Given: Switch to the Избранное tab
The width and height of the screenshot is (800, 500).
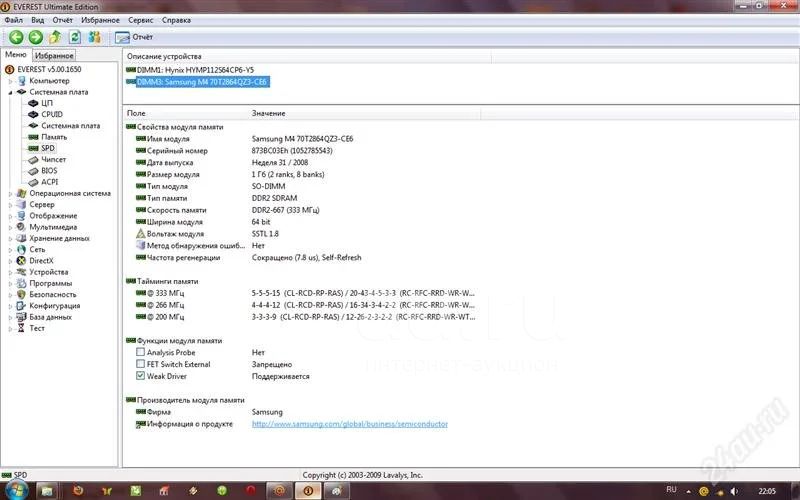Looking at the screenshot, I should point(54,55).
